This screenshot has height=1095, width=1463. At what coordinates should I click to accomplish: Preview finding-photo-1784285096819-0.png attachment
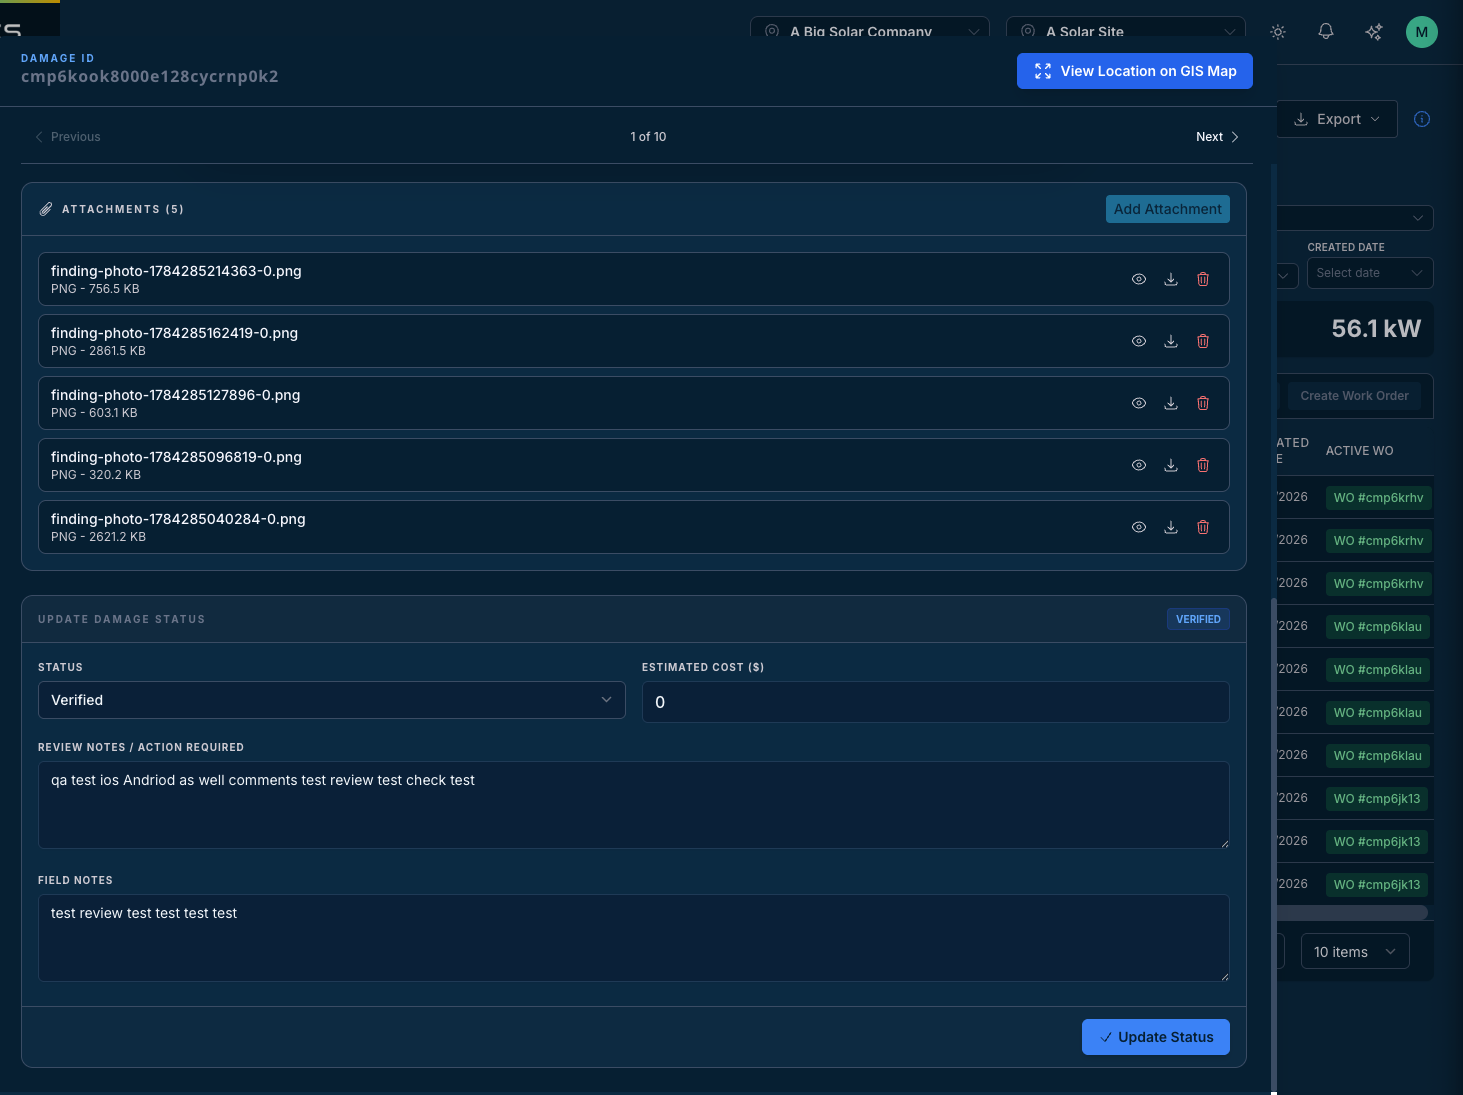(1139, 465)
